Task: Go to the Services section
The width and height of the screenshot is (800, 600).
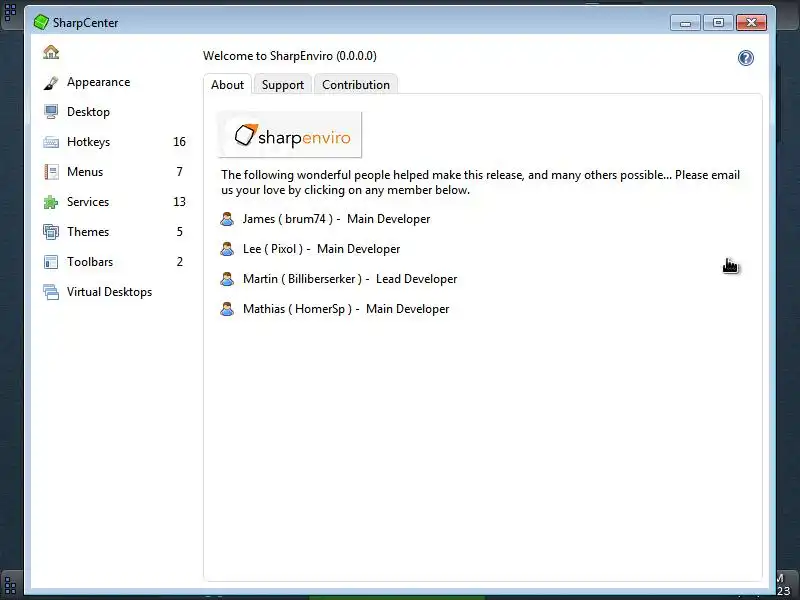Action: [x=88, y=202]
